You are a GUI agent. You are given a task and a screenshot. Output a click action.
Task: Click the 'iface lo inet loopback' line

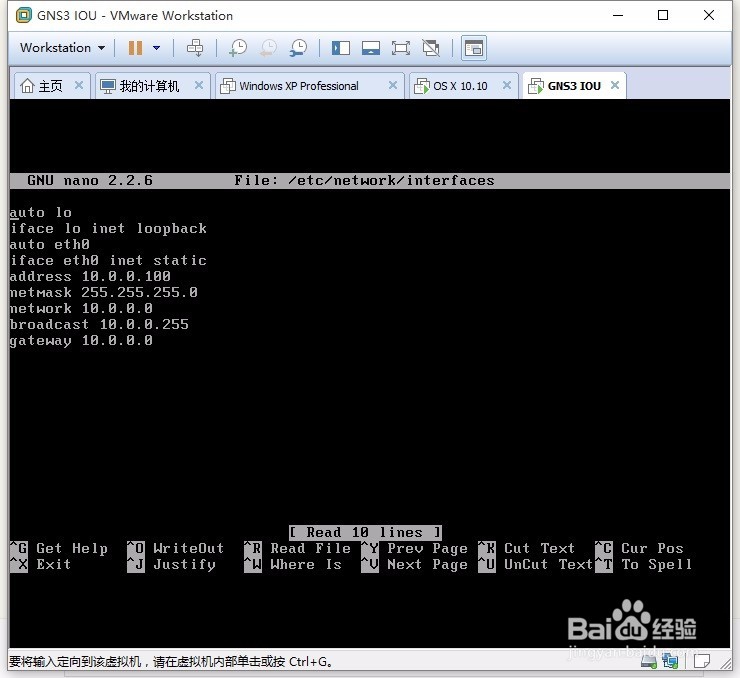[108, 228]
